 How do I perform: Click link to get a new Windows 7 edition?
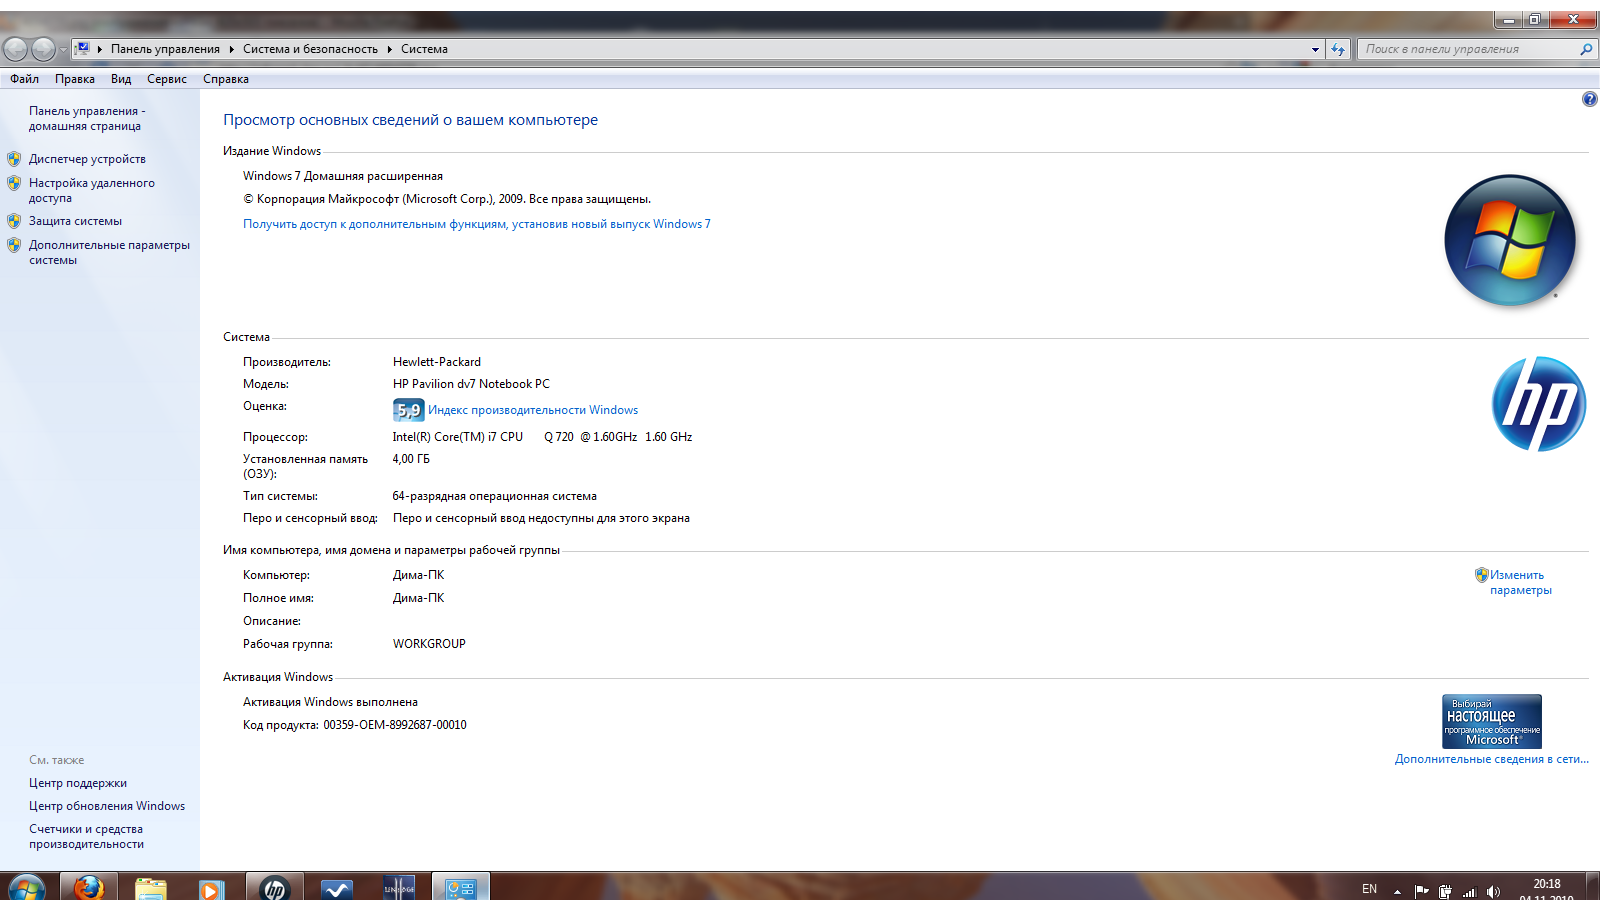click(477, 224)
